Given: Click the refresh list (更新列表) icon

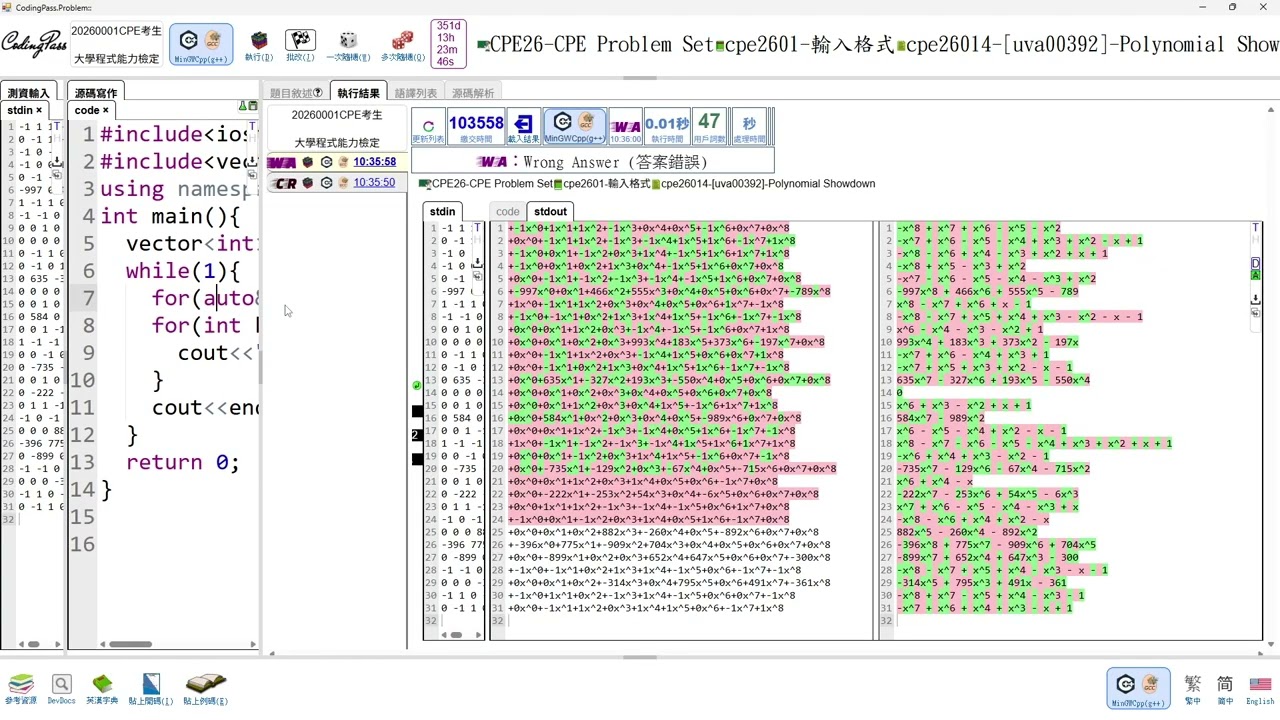Looking at the screenshot, I should click(x=428, y=128).
